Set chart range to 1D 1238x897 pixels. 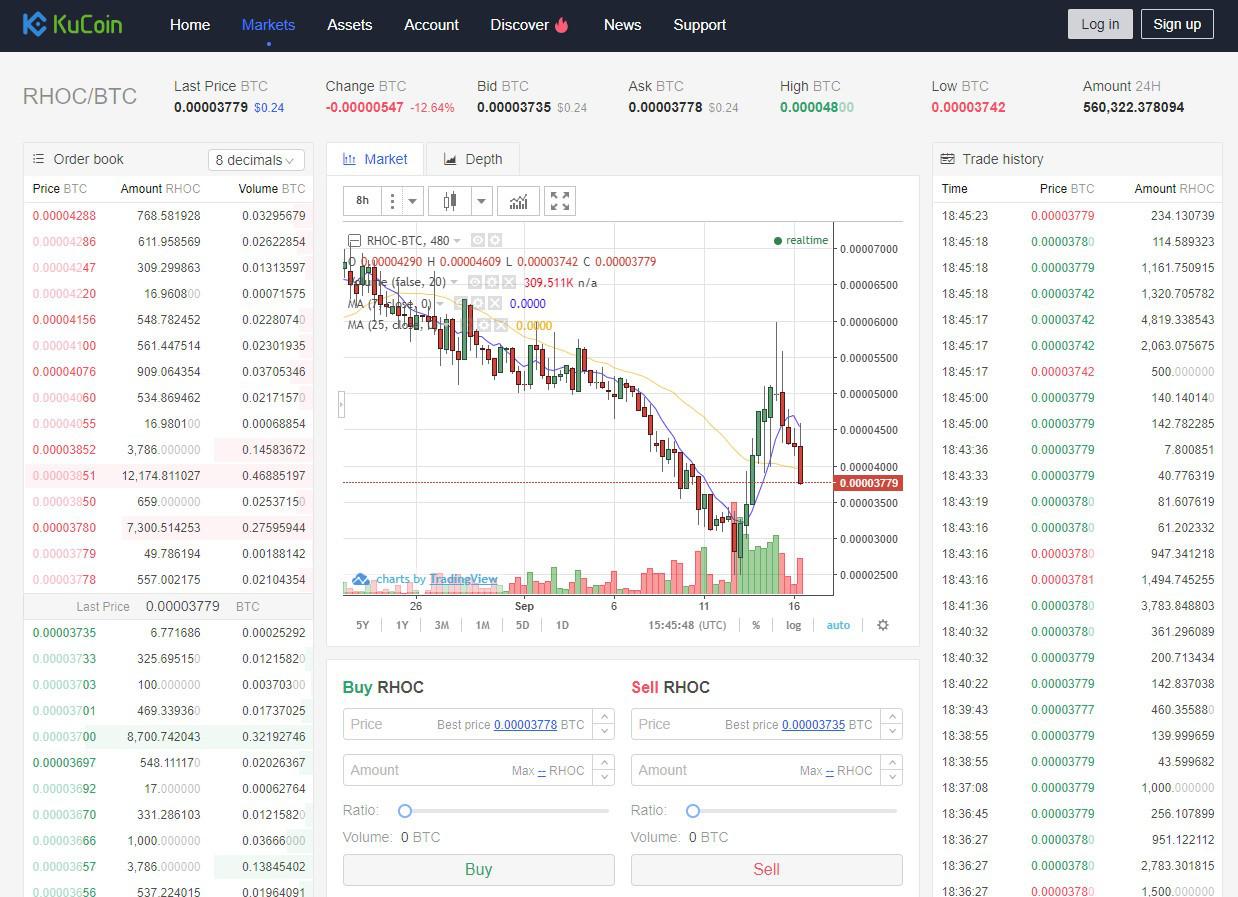click(562, 625)
